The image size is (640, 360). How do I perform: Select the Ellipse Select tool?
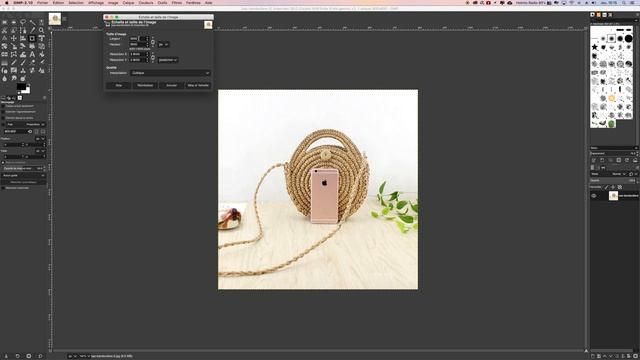tap(13, 22)
